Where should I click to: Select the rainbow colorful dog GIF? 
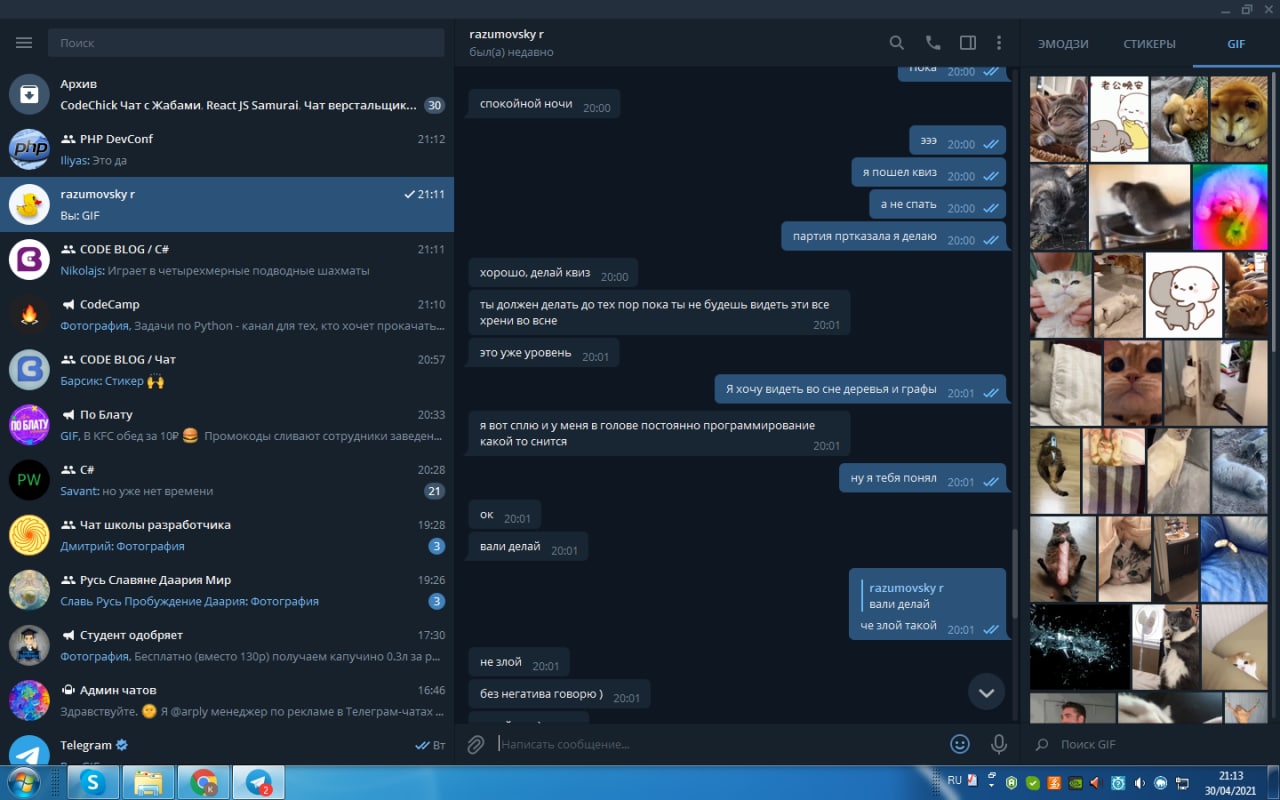(1230, 207)
